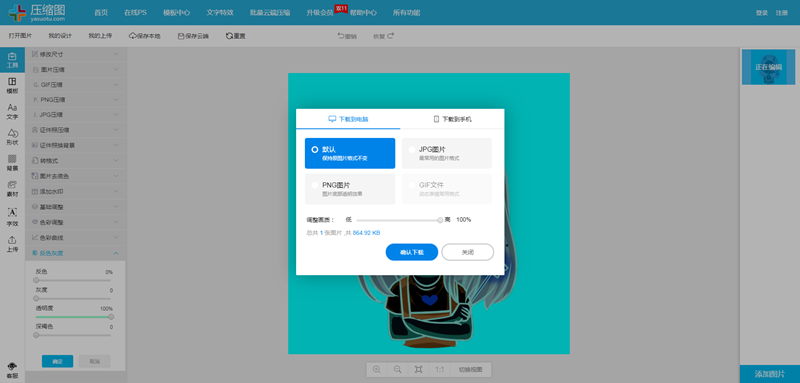Click the 重置 reset icon
Viewport: 800px width, 383px height.
pos(229,36)
